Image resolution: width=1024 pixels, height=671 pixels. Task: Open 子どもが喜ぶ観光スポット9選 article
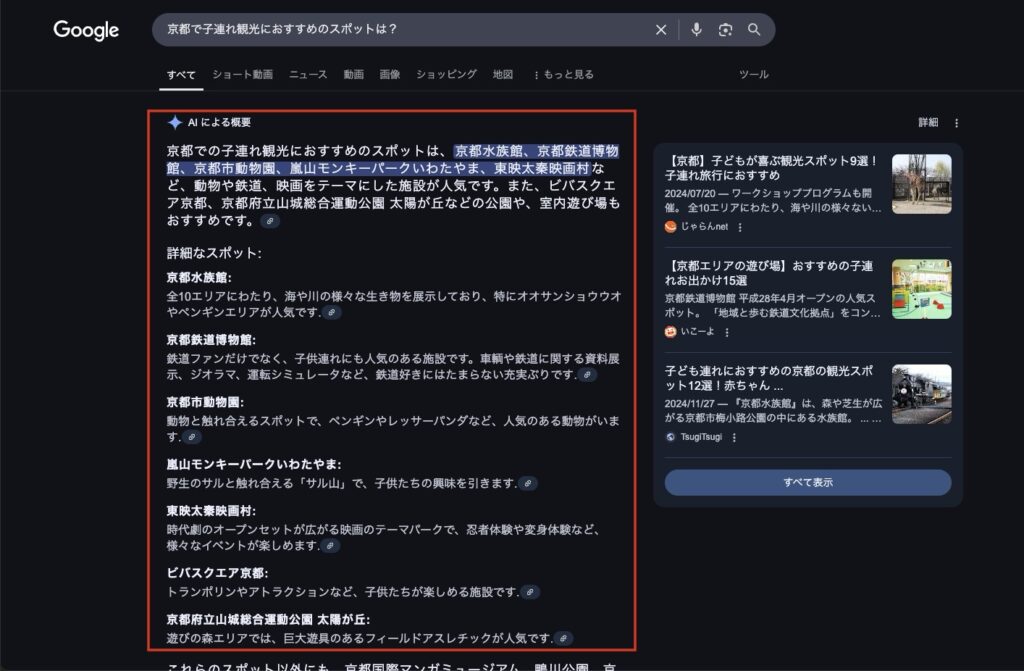tap(771, 168)
